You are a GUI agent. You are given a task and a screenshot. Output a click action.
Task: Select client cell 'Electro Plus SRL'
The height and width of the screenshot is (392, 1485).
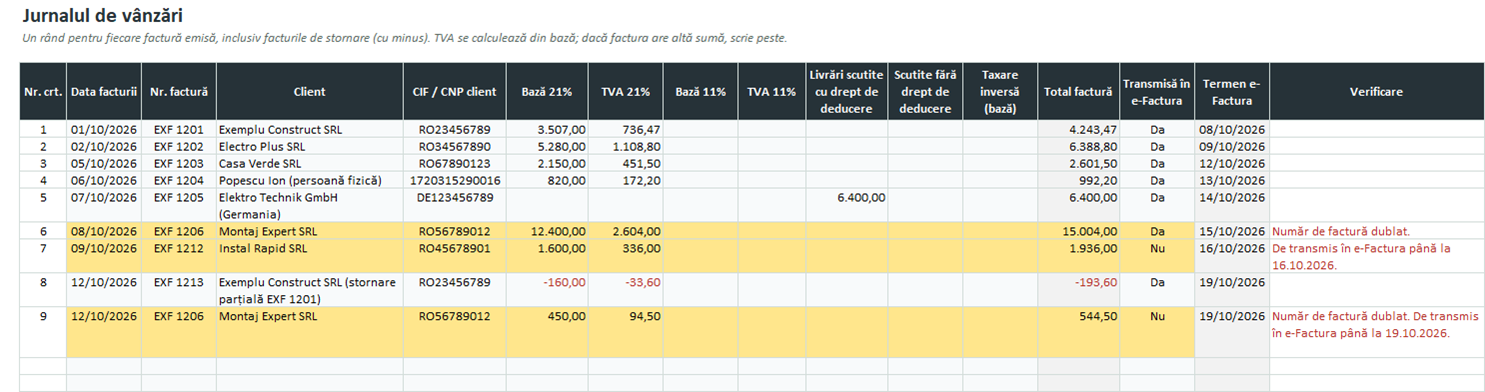pos(309,146)
